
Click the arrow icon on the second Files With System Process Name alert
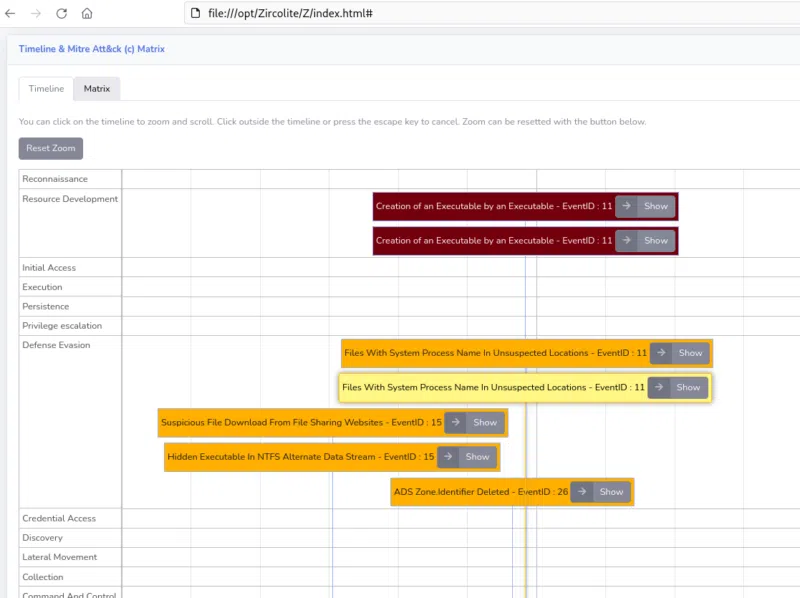660,387
